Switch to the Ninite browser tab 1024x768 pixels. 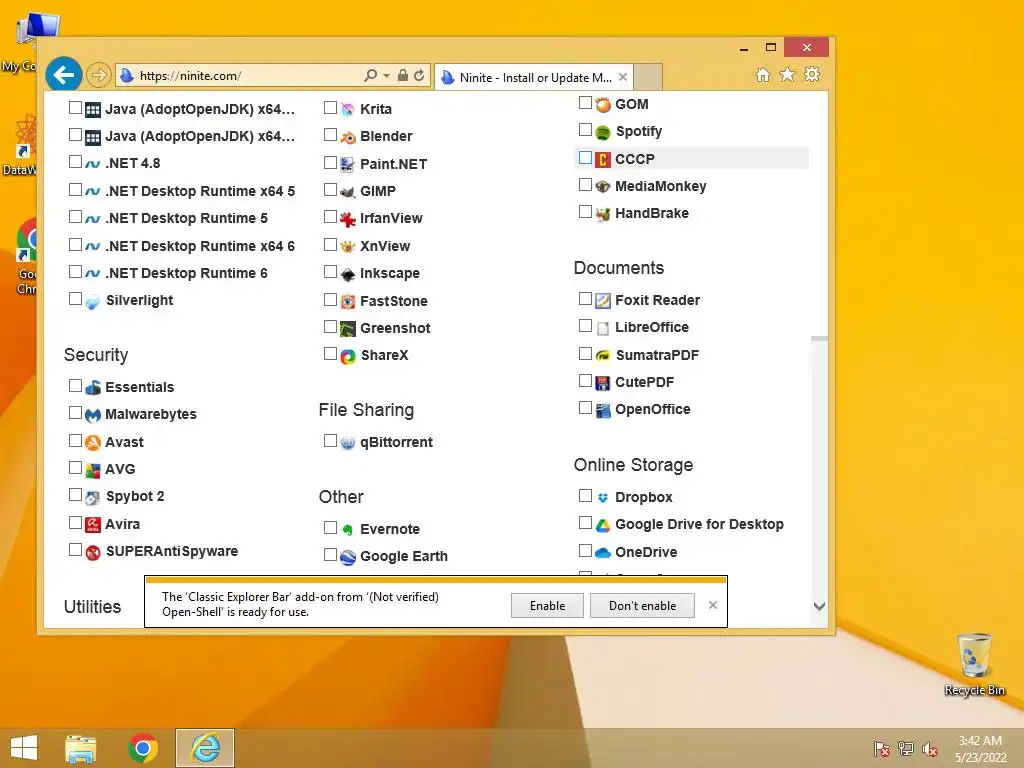click(534, 78)
